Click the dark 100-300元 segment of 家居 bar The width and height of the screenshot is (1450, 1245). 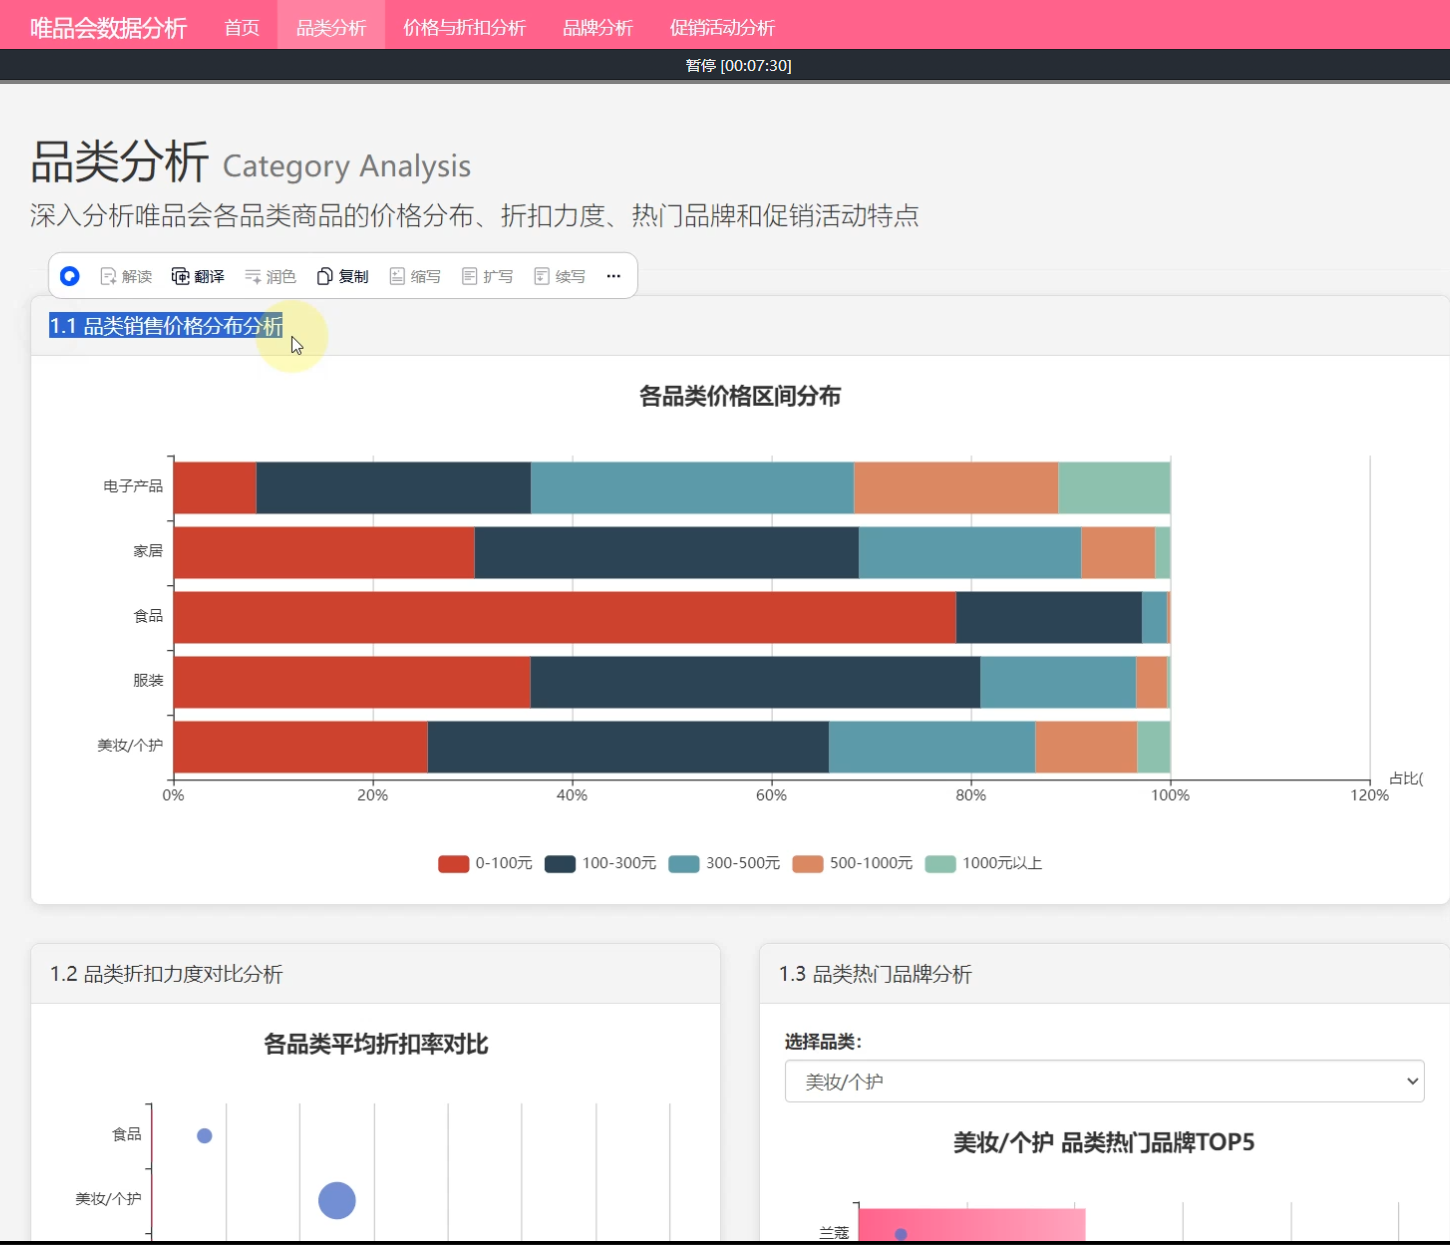point(666,553)
